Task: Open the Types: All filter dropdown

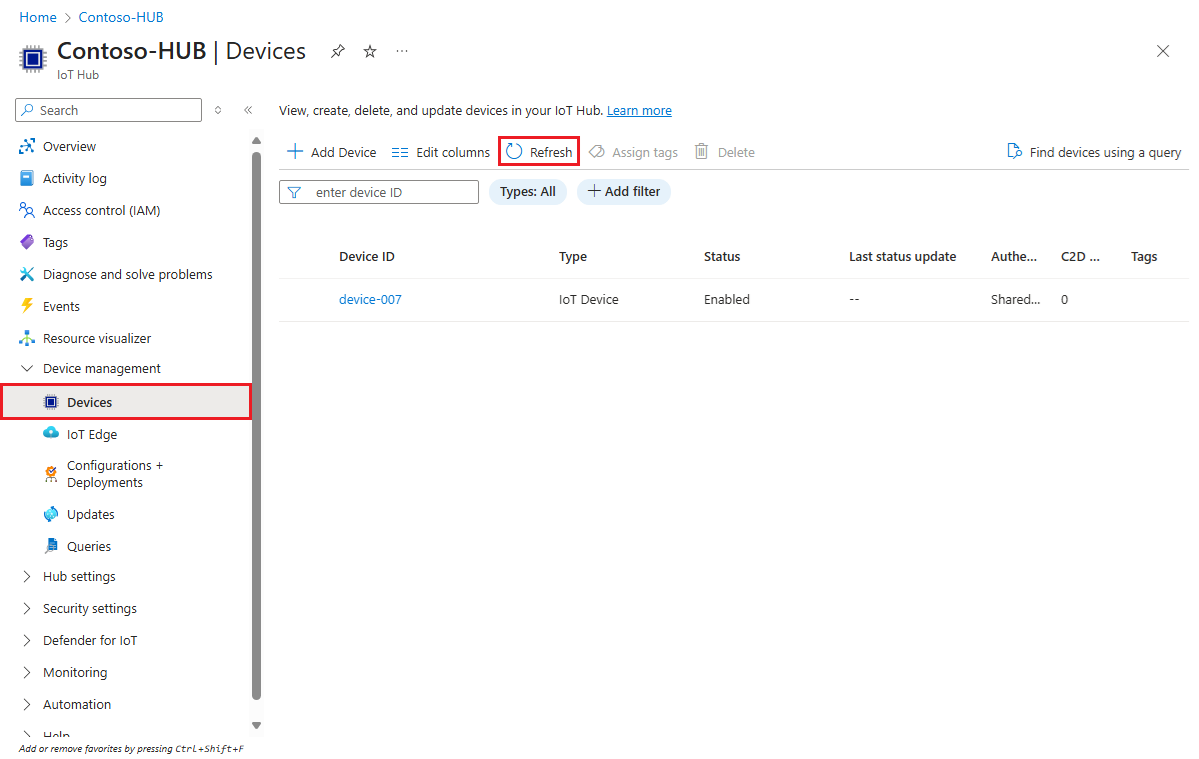Action: coord(528,191)
